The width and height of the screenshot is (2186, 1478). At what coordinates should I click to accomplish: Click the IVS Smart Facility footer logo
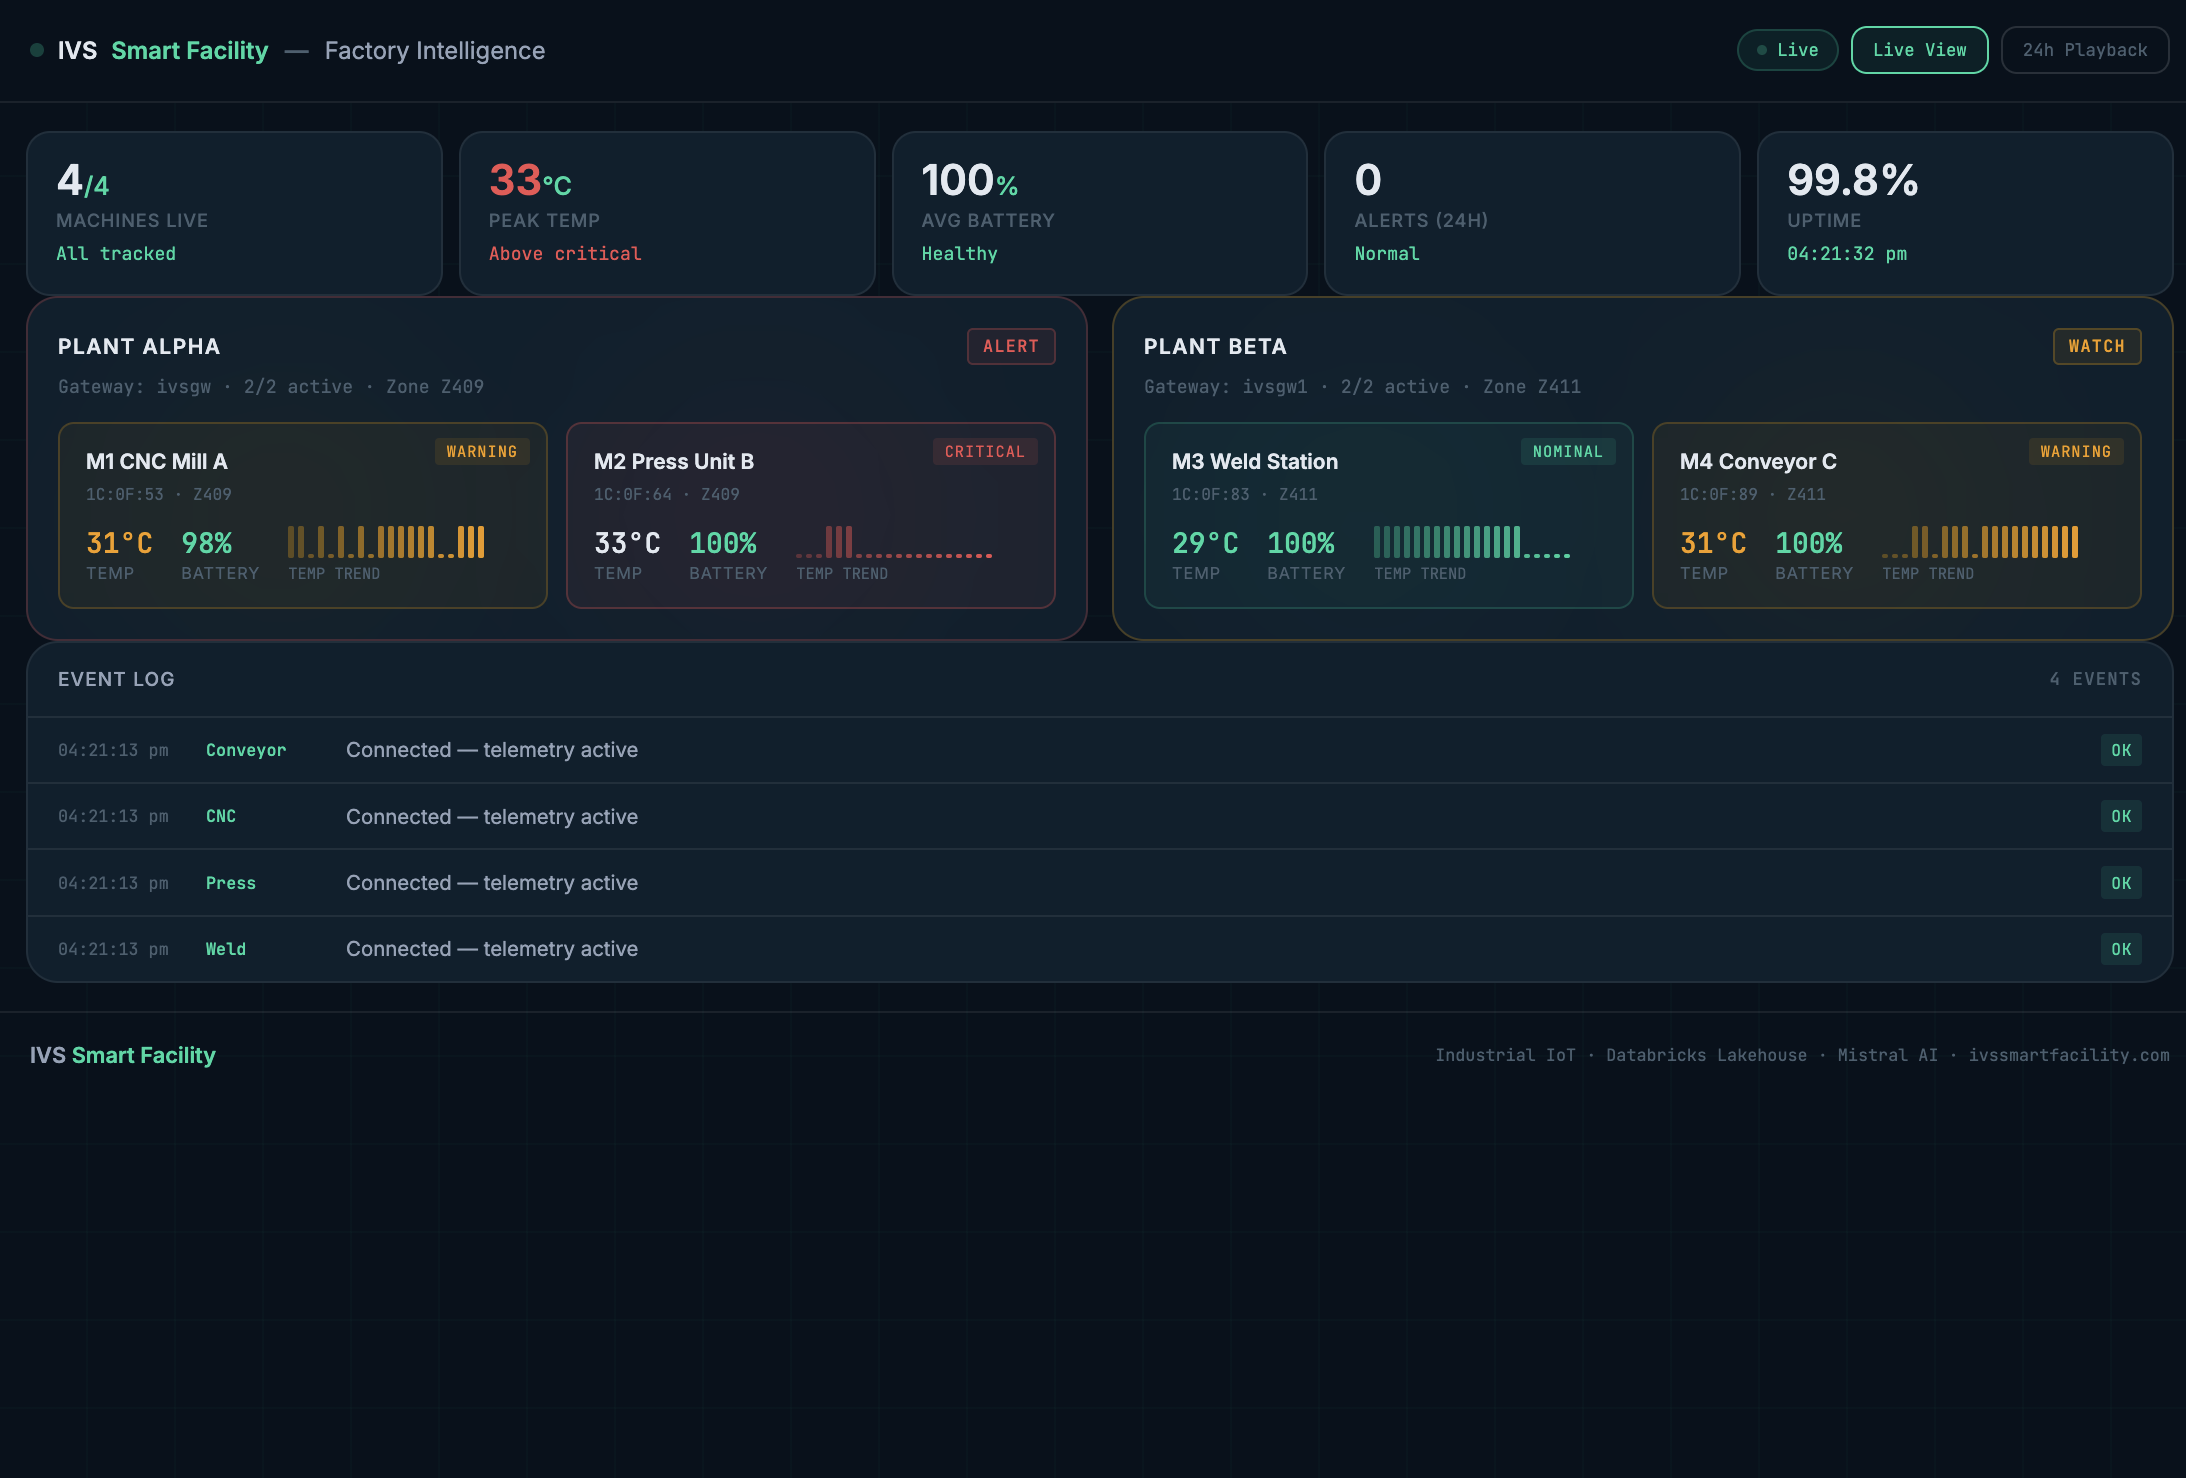(123, 1055)
